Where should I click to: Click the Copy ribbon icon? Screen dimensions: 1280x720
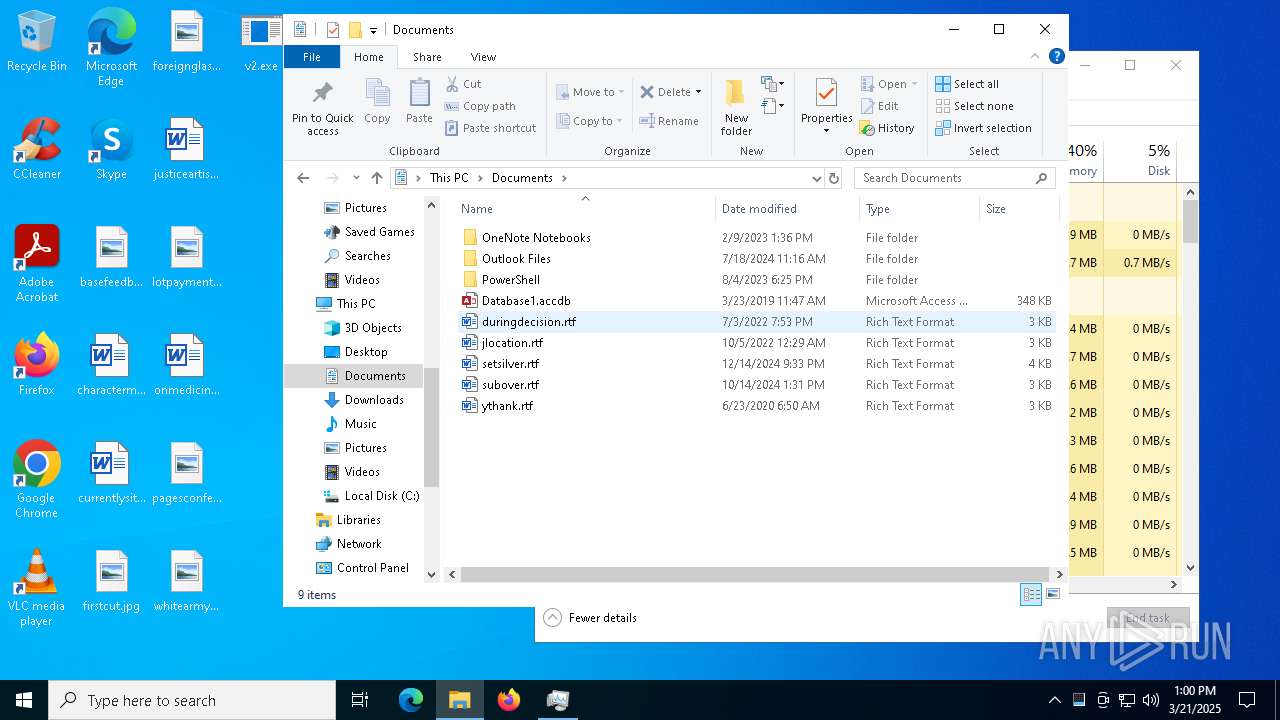[x=377, y=101]
